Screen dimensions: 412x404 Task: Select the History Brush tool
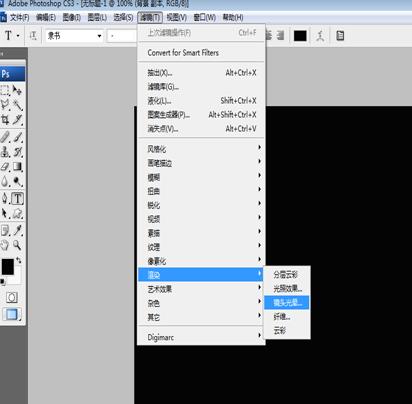[17, 152]
